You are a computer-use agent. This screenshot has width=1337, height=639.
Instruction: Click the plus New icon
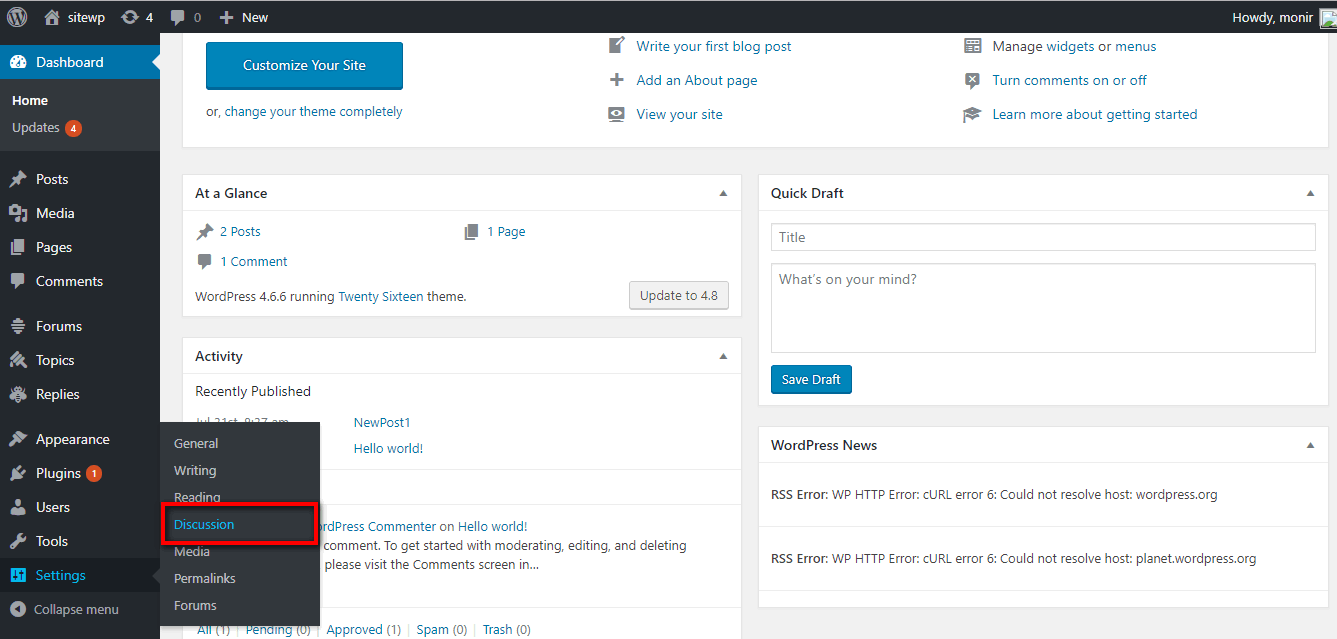click(226, 17)
